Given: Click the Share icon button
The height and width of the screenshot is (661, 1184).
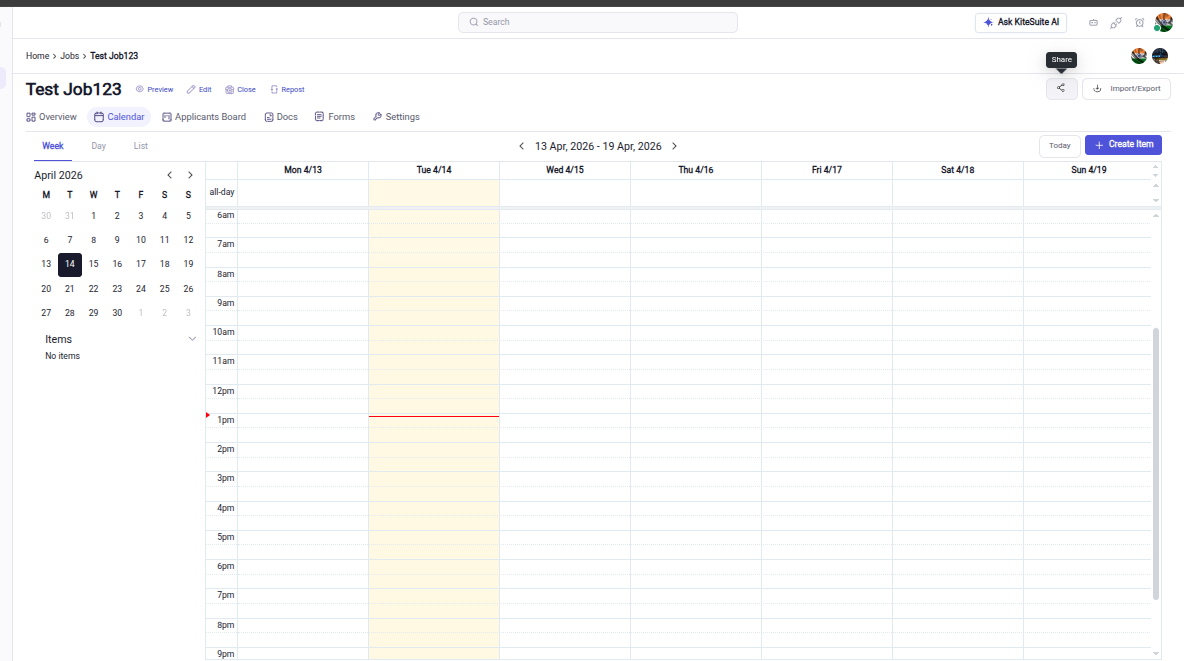Looking at the screenshot, I should pyautogui.click(x=1061, y=88).
